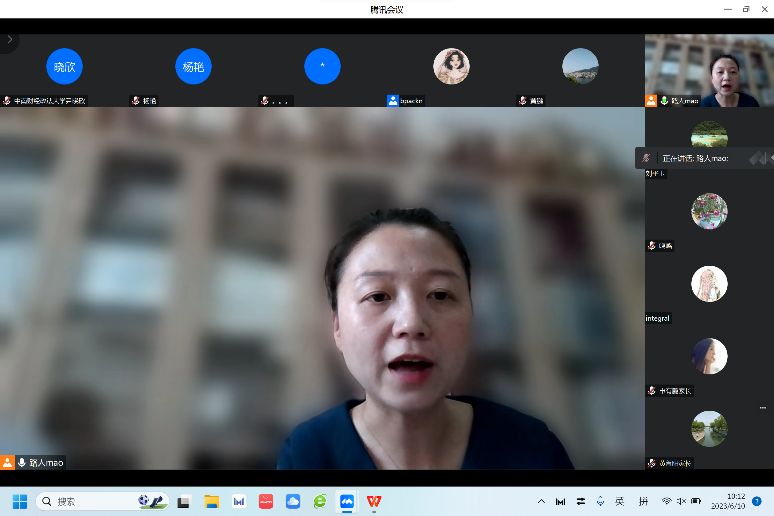Click the orange host icon at bottom-left
774x516 pixels.
[x=8, y=463]
